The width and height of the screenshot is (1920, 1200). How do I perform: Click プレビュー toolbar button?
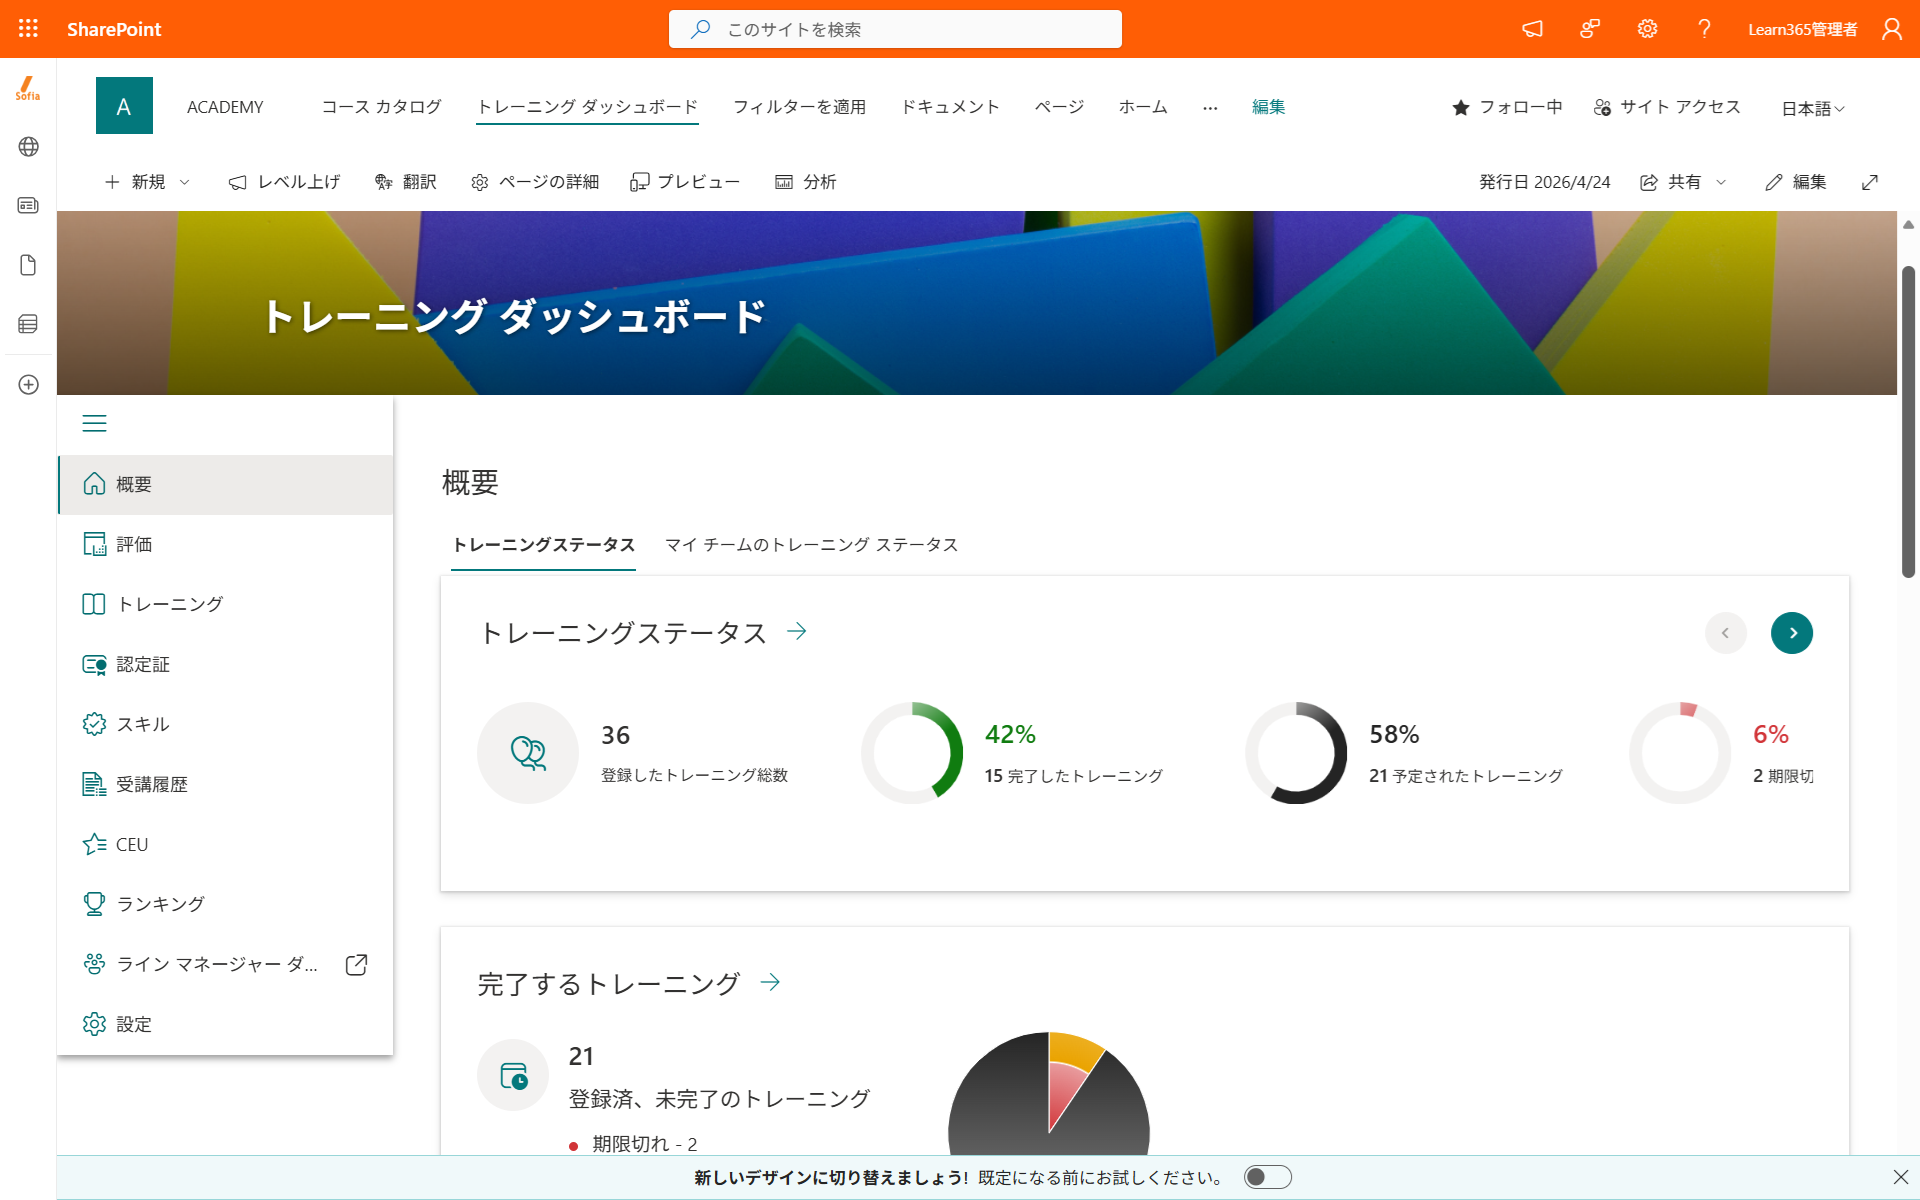685,182
